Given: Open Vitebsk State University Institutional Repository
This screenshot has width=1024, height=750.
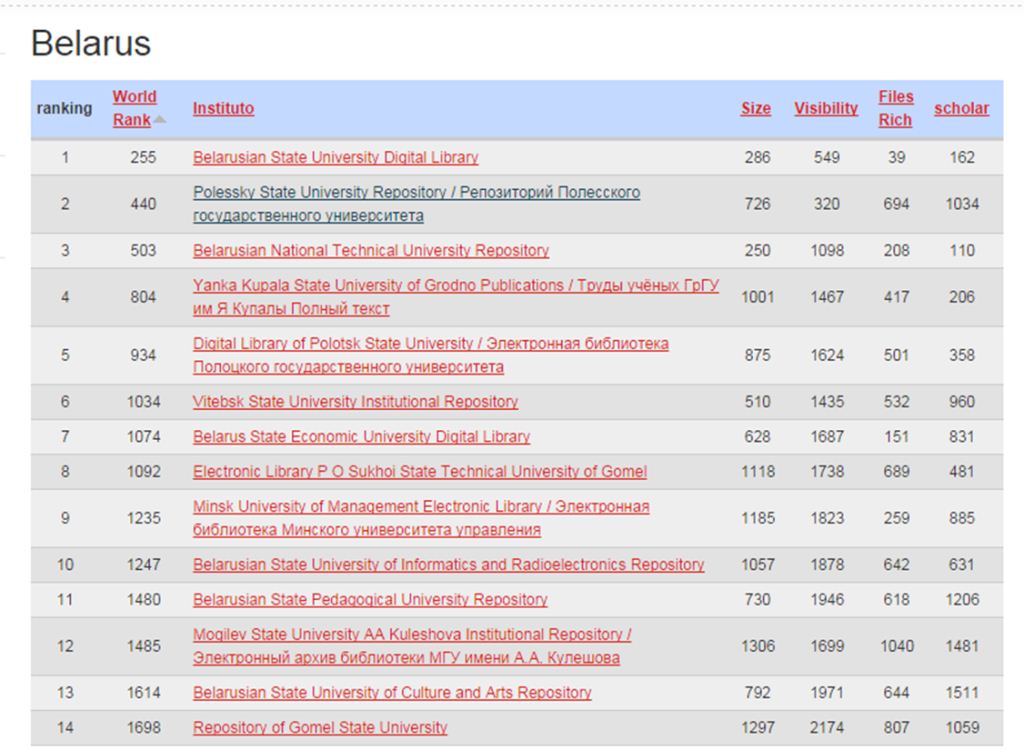Looking at the screenshot, I should click(355, 402).
